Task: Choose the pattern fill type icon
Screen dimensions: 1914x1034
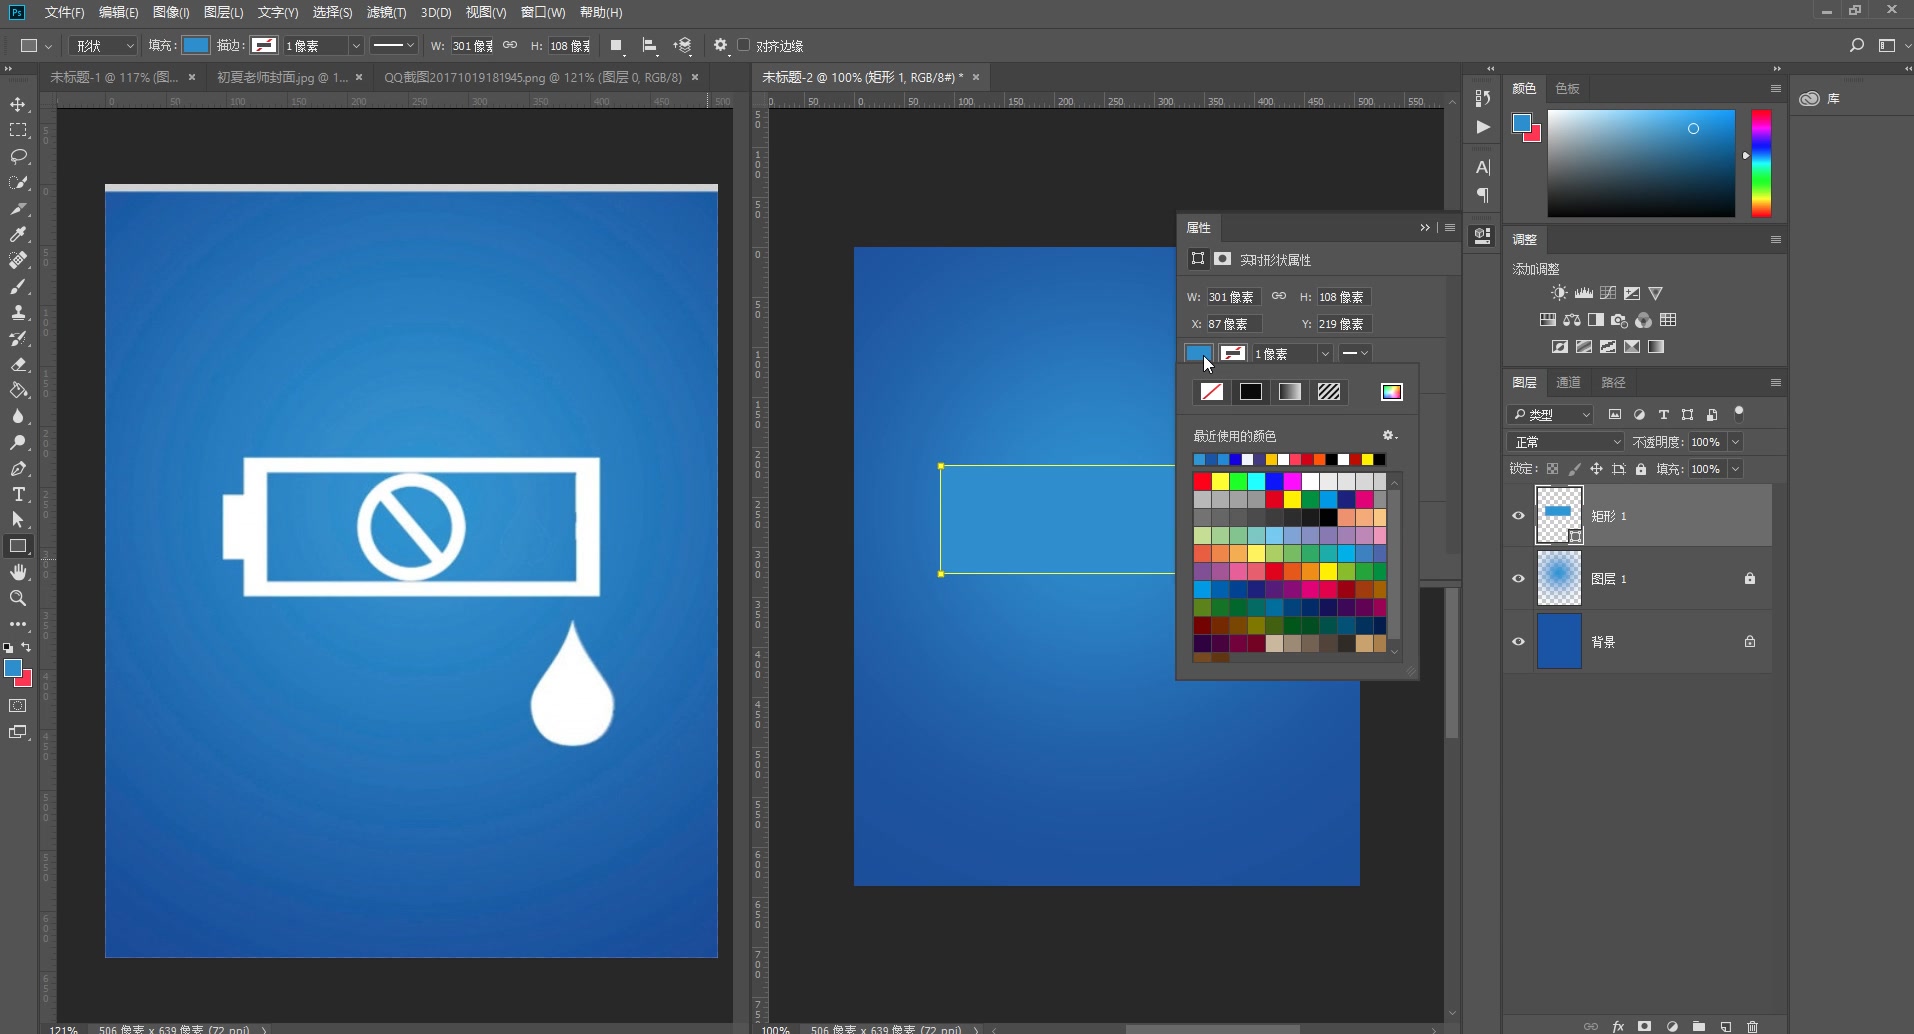Action: (x=1329, y=392)
